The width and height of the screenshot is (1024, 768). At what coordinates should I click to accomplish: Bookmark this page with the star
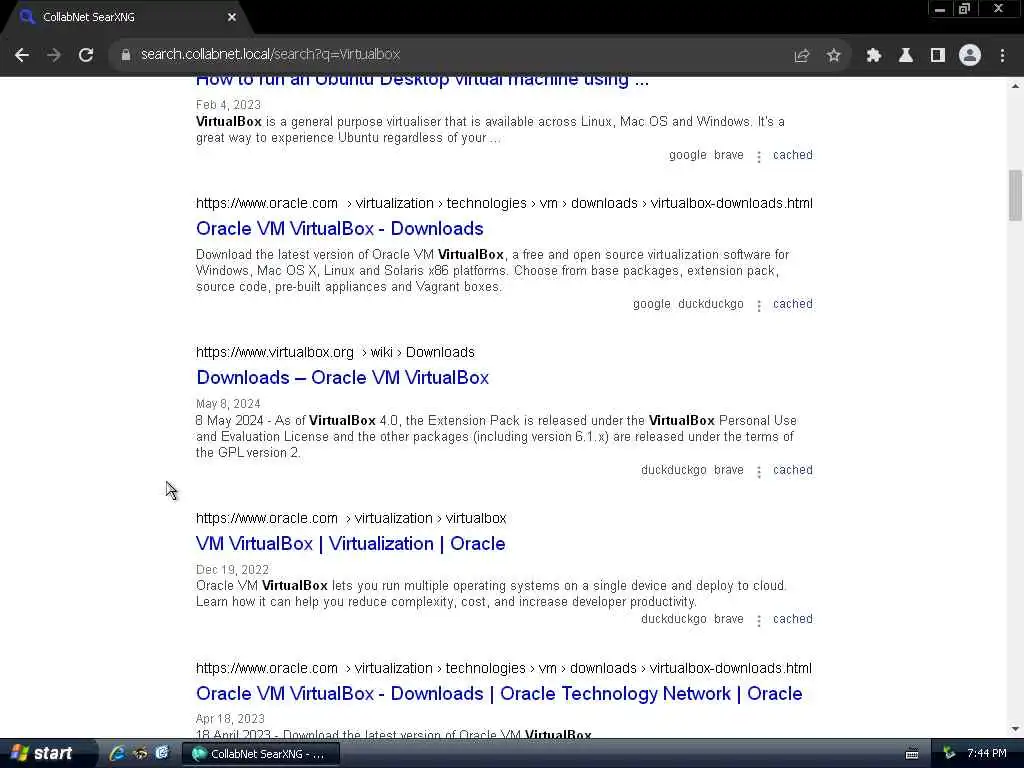click(833, 56)
